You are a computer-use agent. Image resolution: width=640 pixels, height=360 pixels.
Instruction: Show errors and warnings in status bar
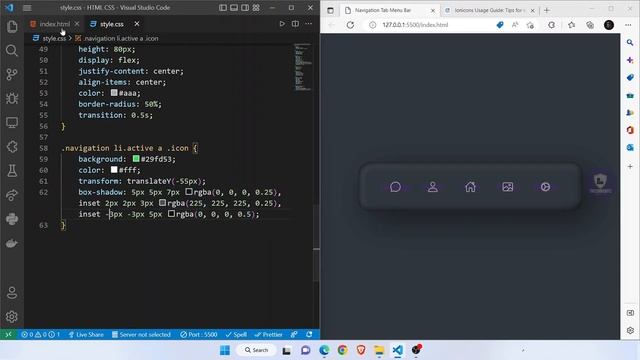click(40, 334)
